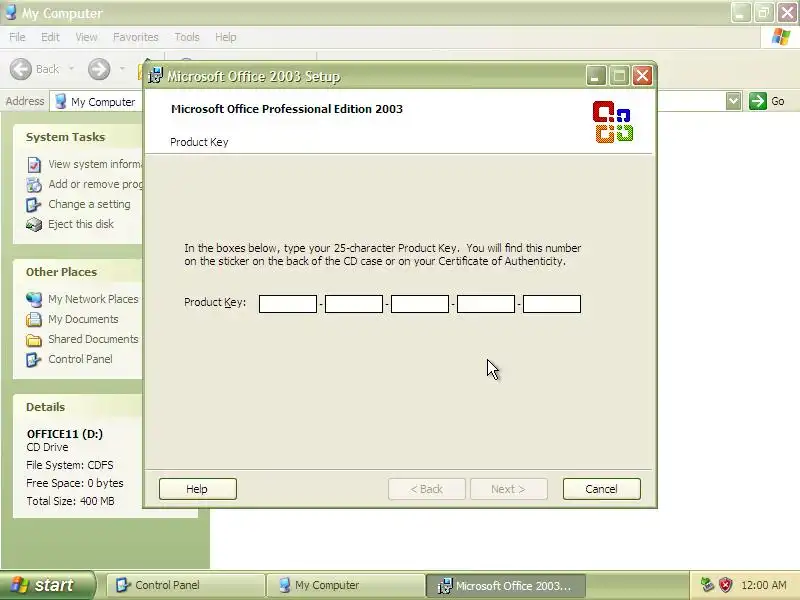This screenshot has width=800, height=600.
Task: Open View menu in My Computer
Action: (86, 37)
